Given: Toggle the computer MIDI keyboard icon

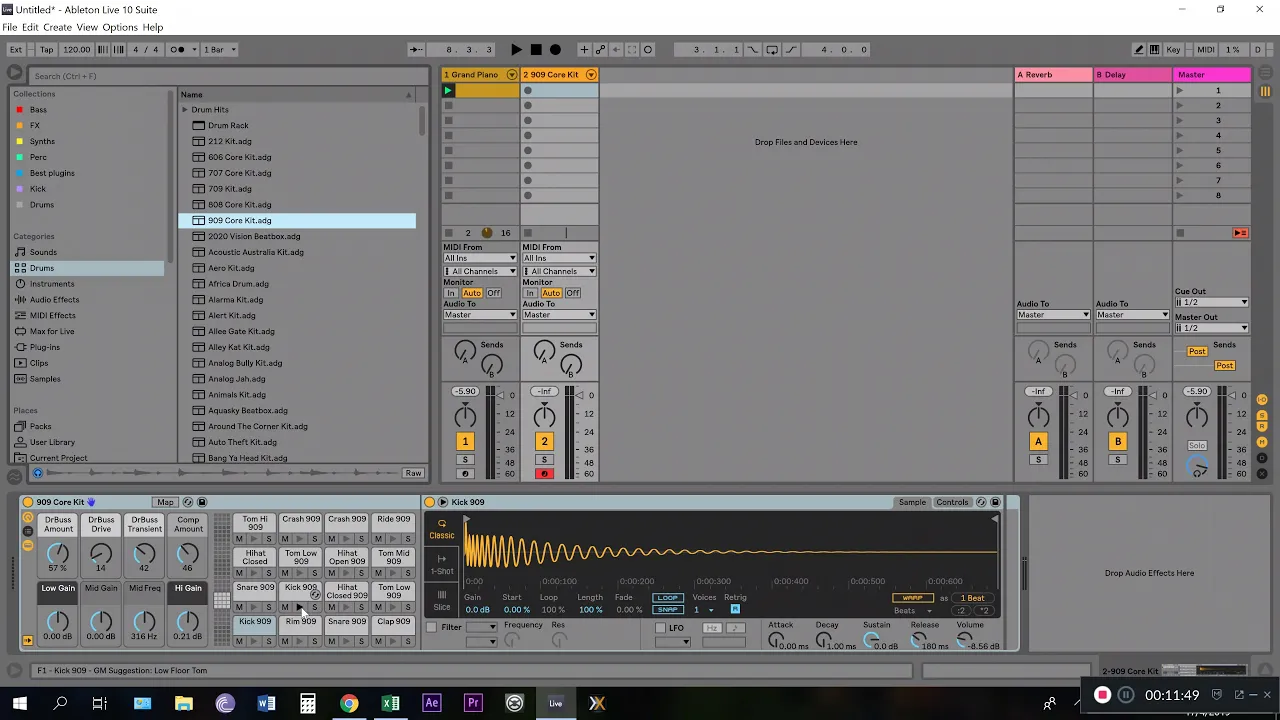Looking at the screenshot, I should point(1154,49).
